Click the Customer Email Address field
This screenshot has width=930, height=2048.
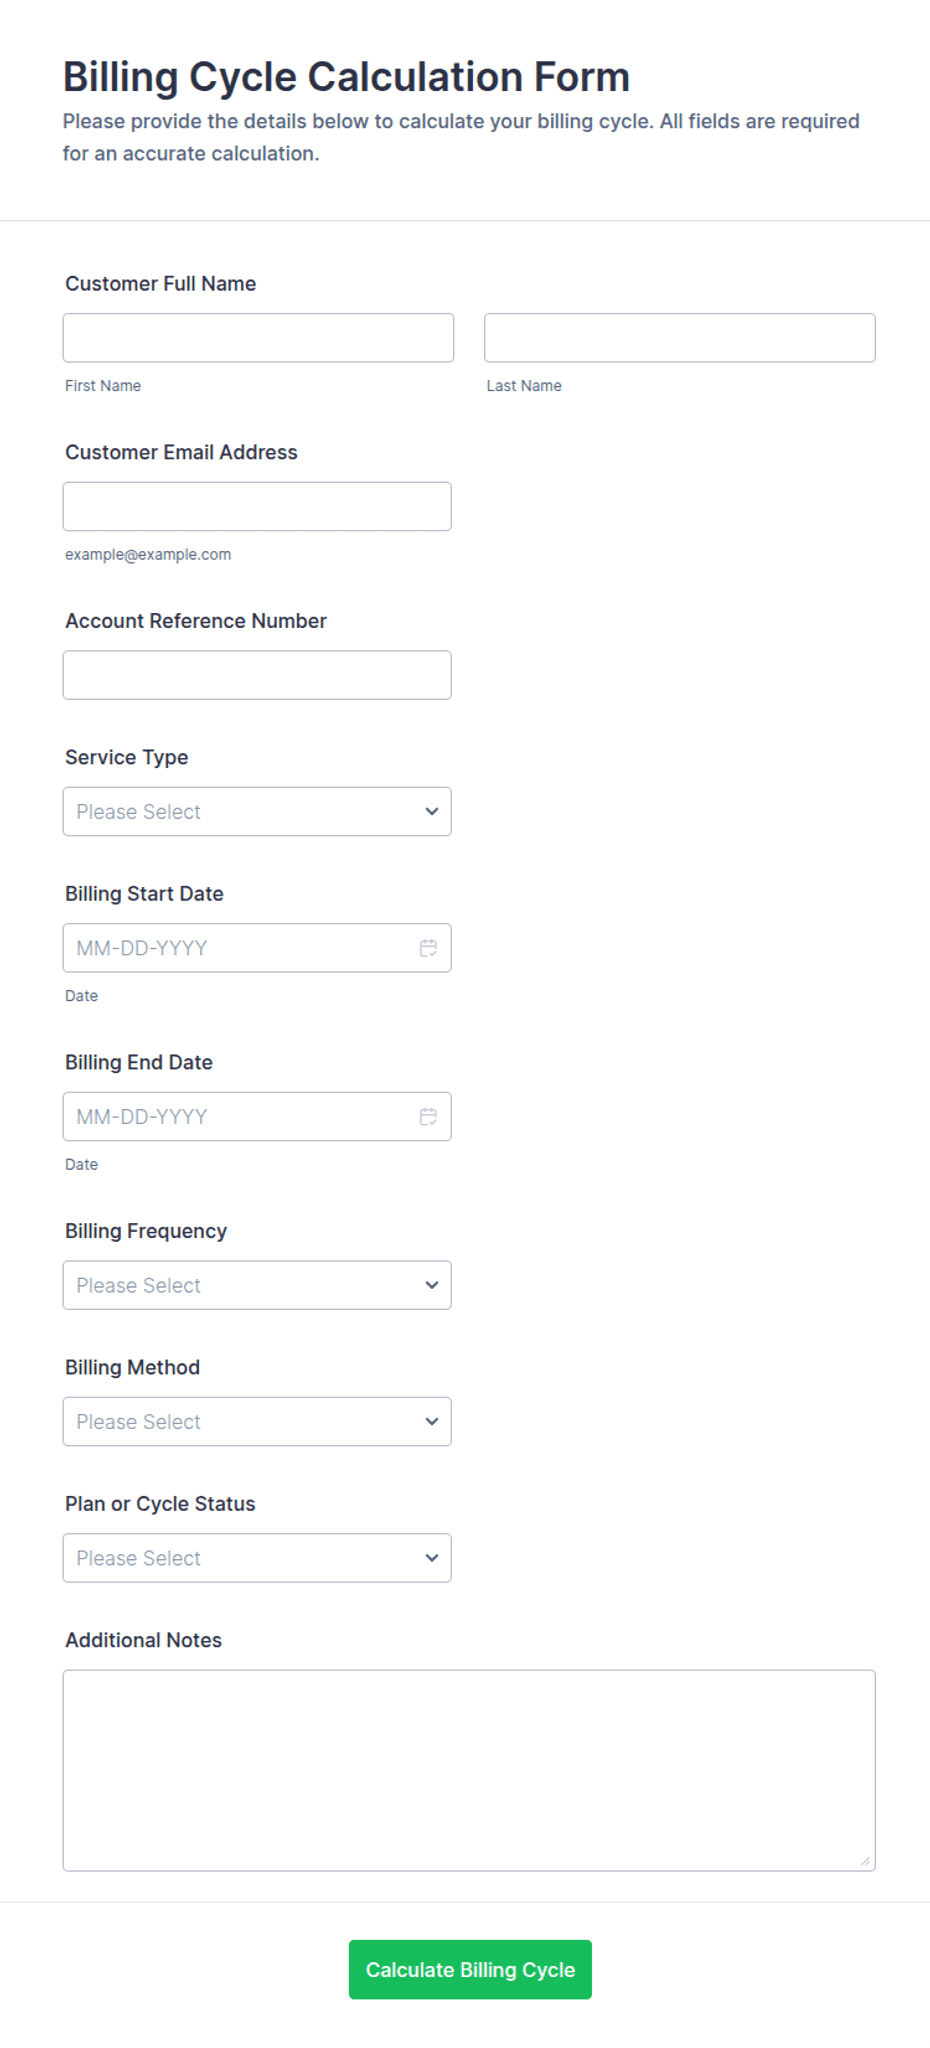click(x=257, y=507)
